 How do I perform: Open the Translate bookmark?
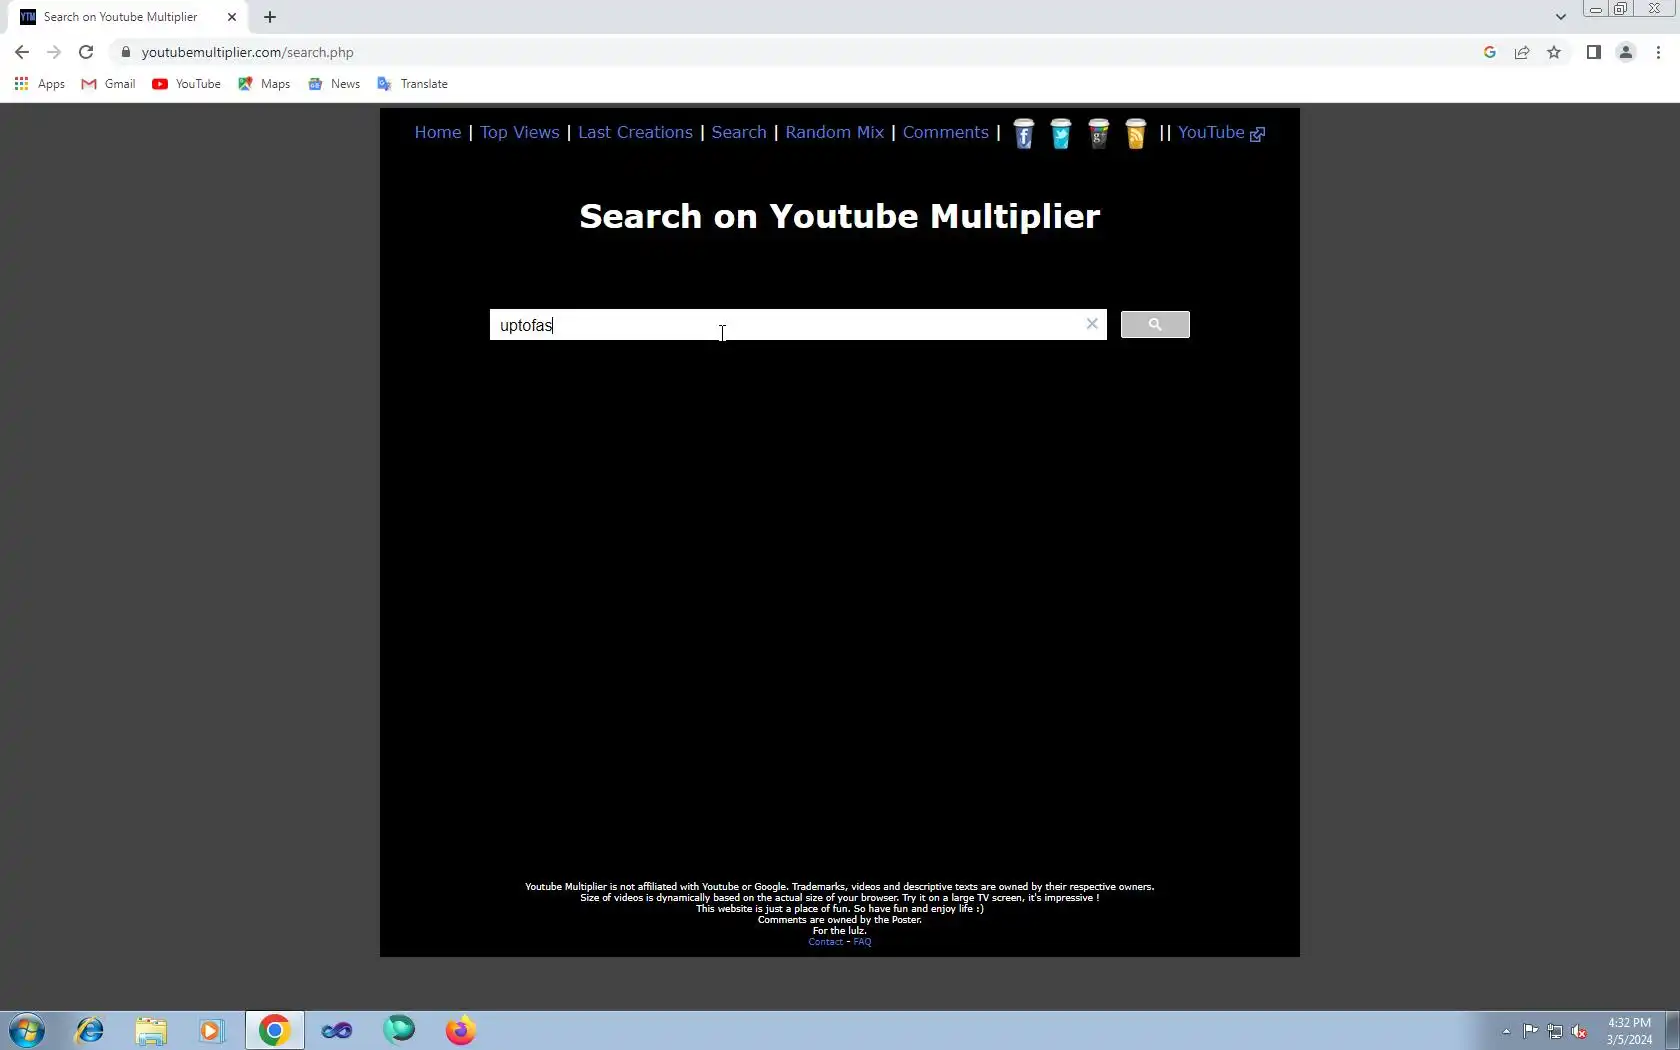tap(412, 84)
